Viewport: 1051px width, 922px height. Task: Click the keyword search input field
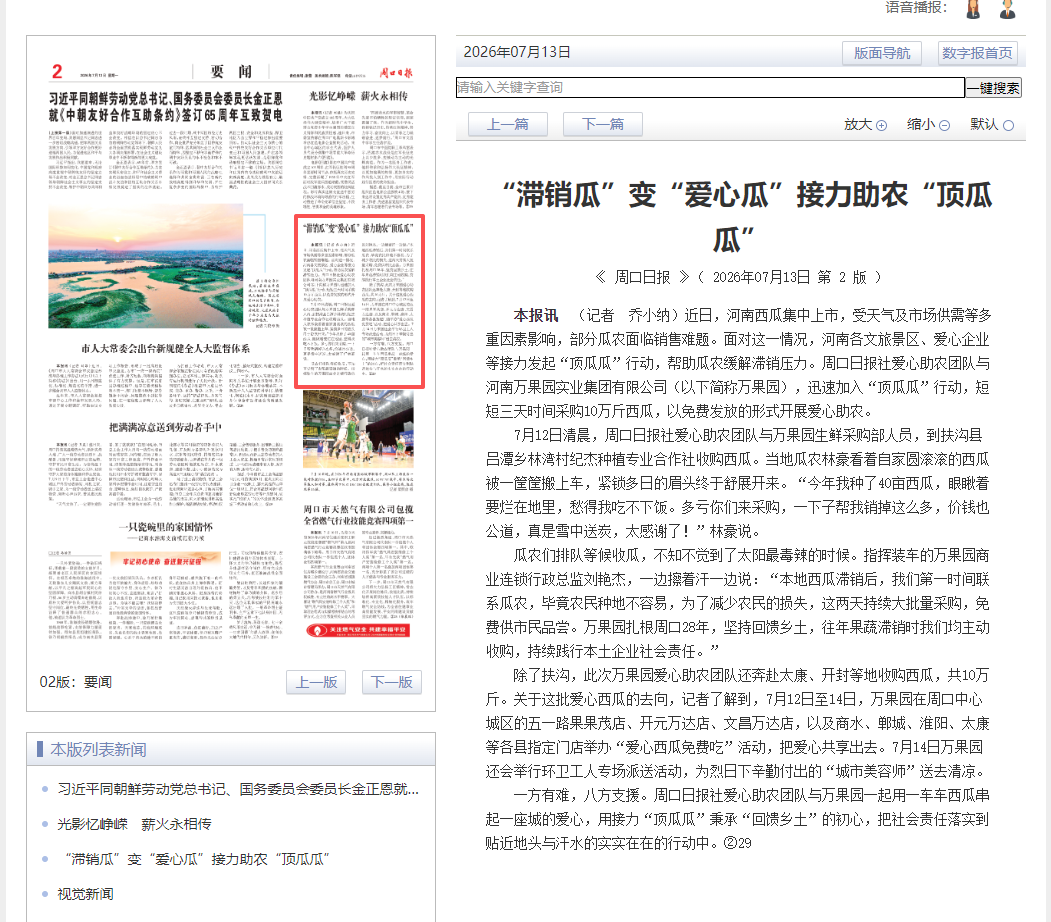(x=710, y=88)
